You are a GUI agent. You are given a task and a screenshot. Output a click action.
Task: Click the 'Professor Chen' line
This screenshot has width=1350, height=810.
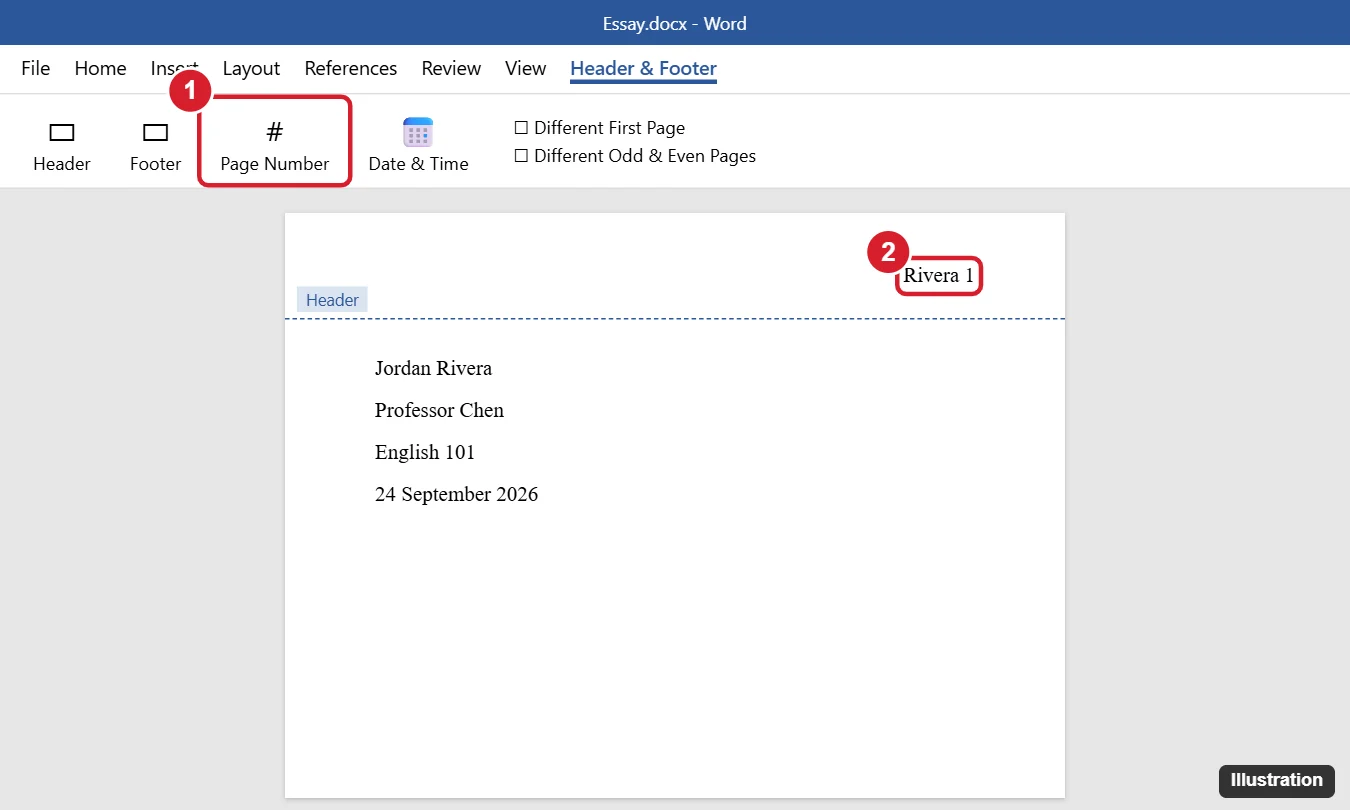[x=439, y=410]
